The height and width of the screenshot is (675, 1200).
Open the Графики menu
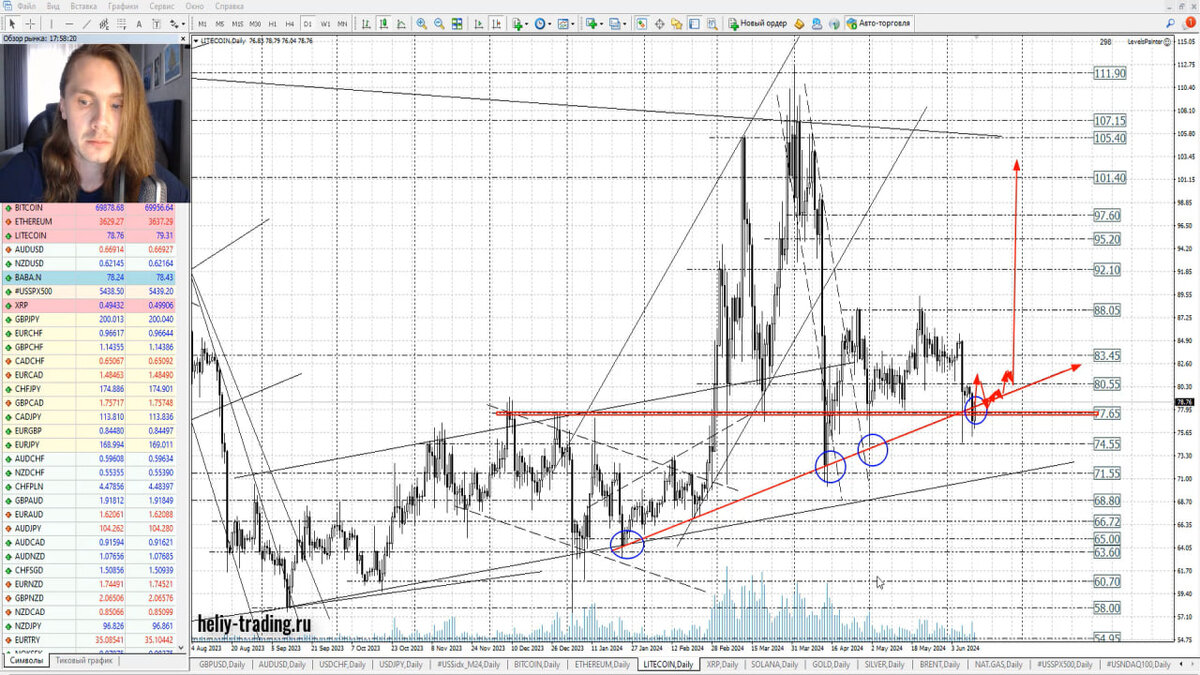[x=123, y=6]
